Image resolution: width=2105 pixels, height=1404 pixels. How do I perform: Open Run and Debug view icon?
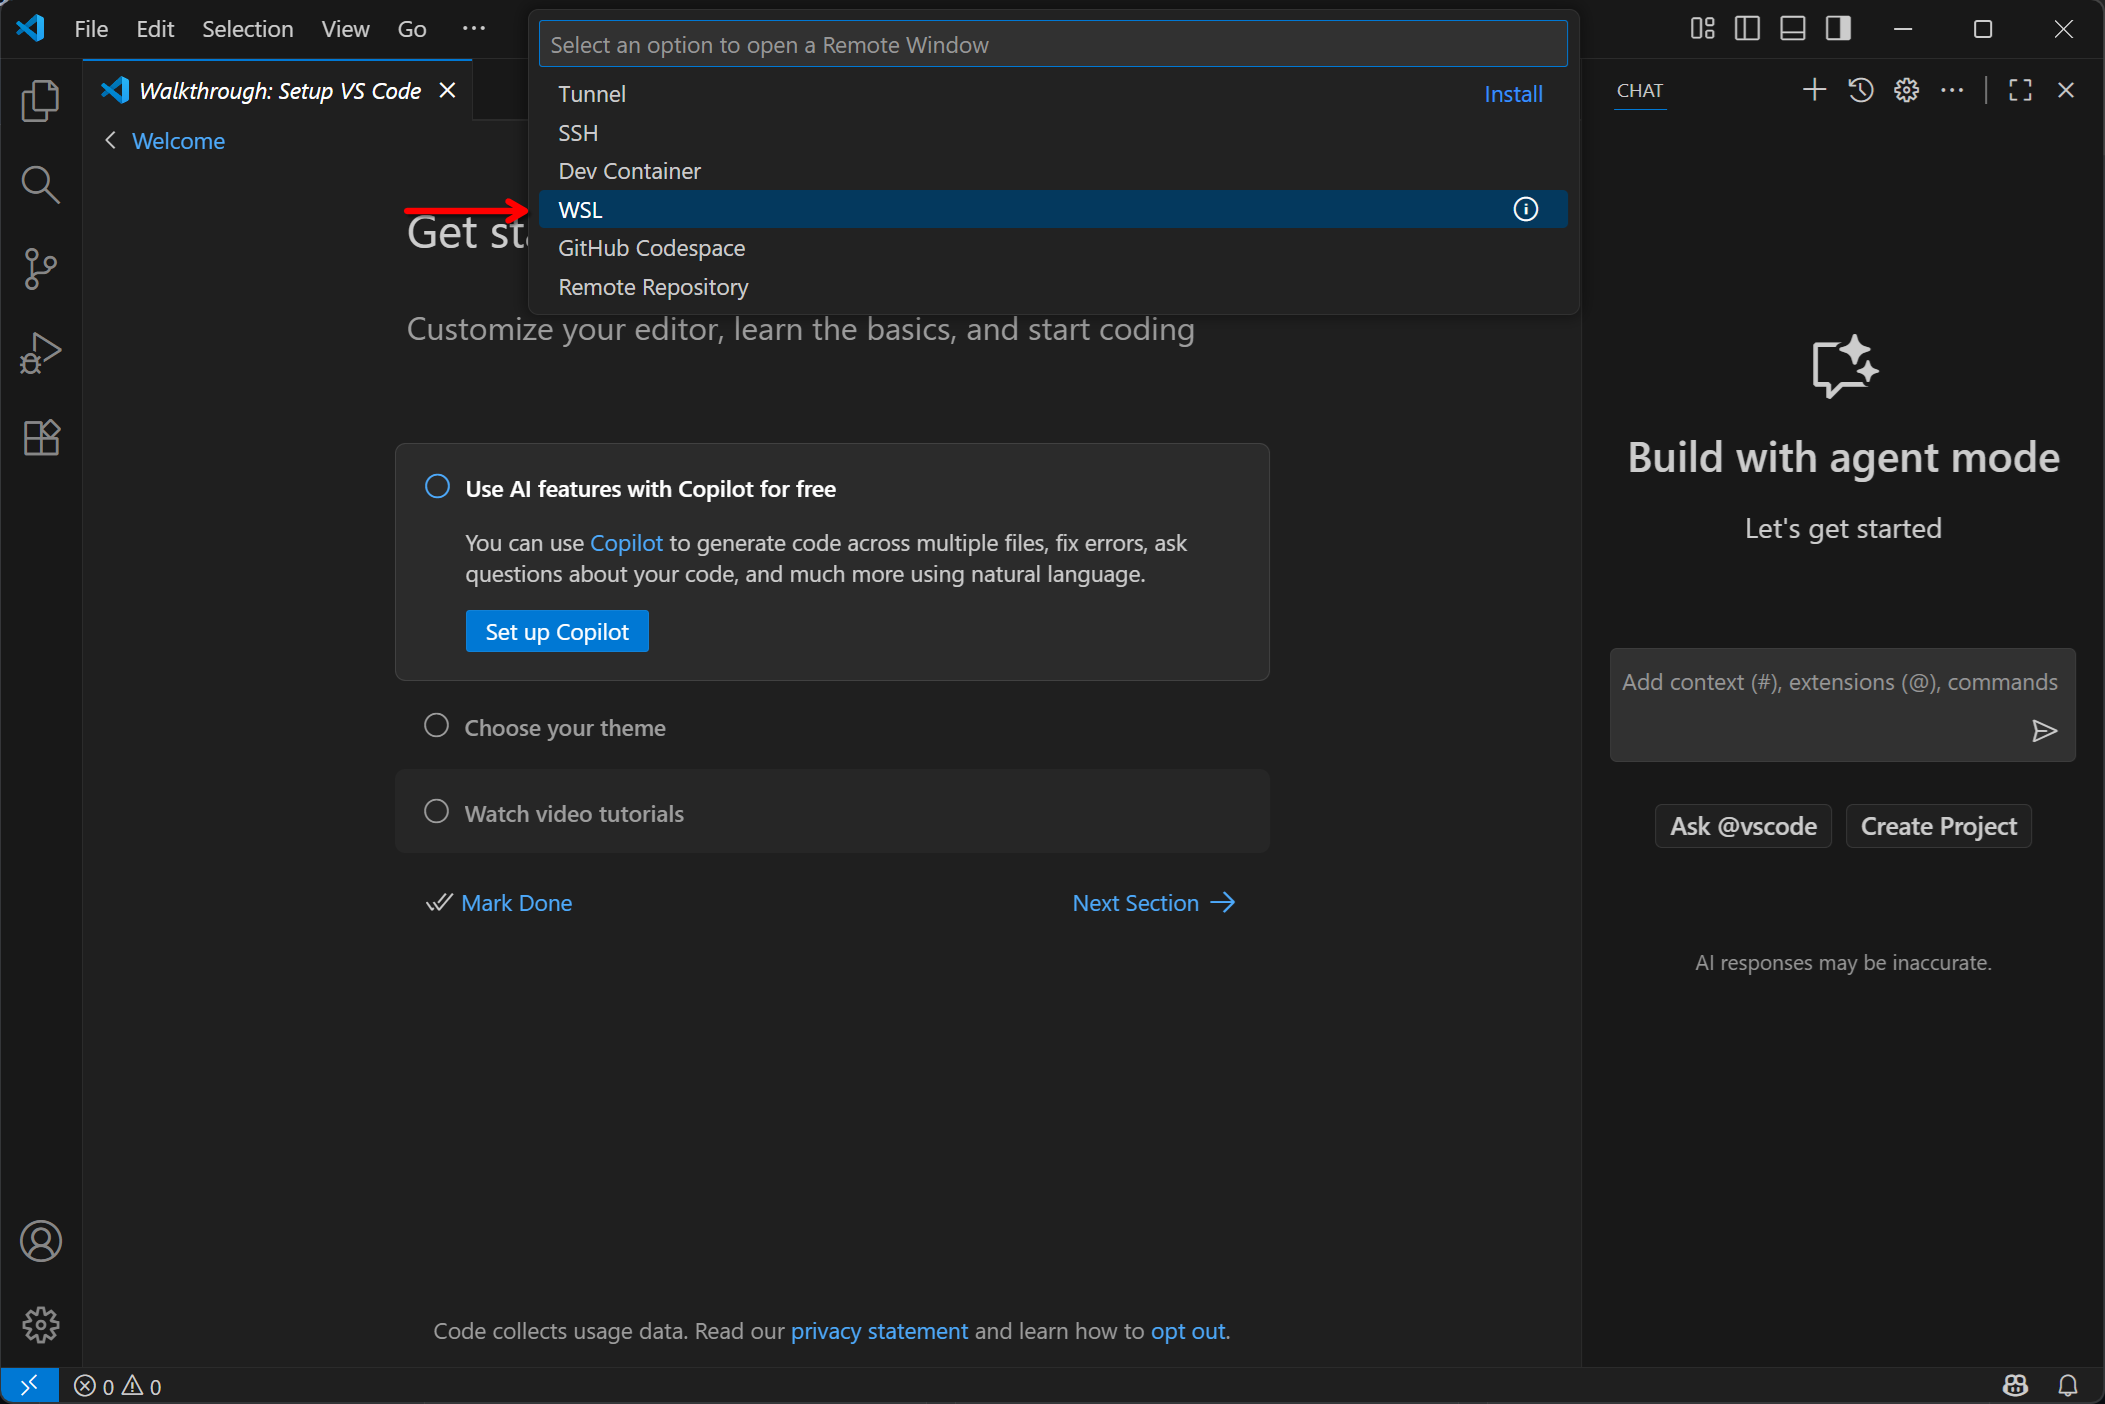[x=40, y=353]
